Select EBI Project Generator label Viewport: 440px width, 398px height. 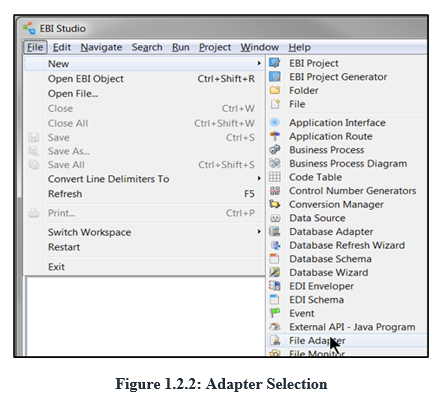pyautogui.click(x=338, y=77)
